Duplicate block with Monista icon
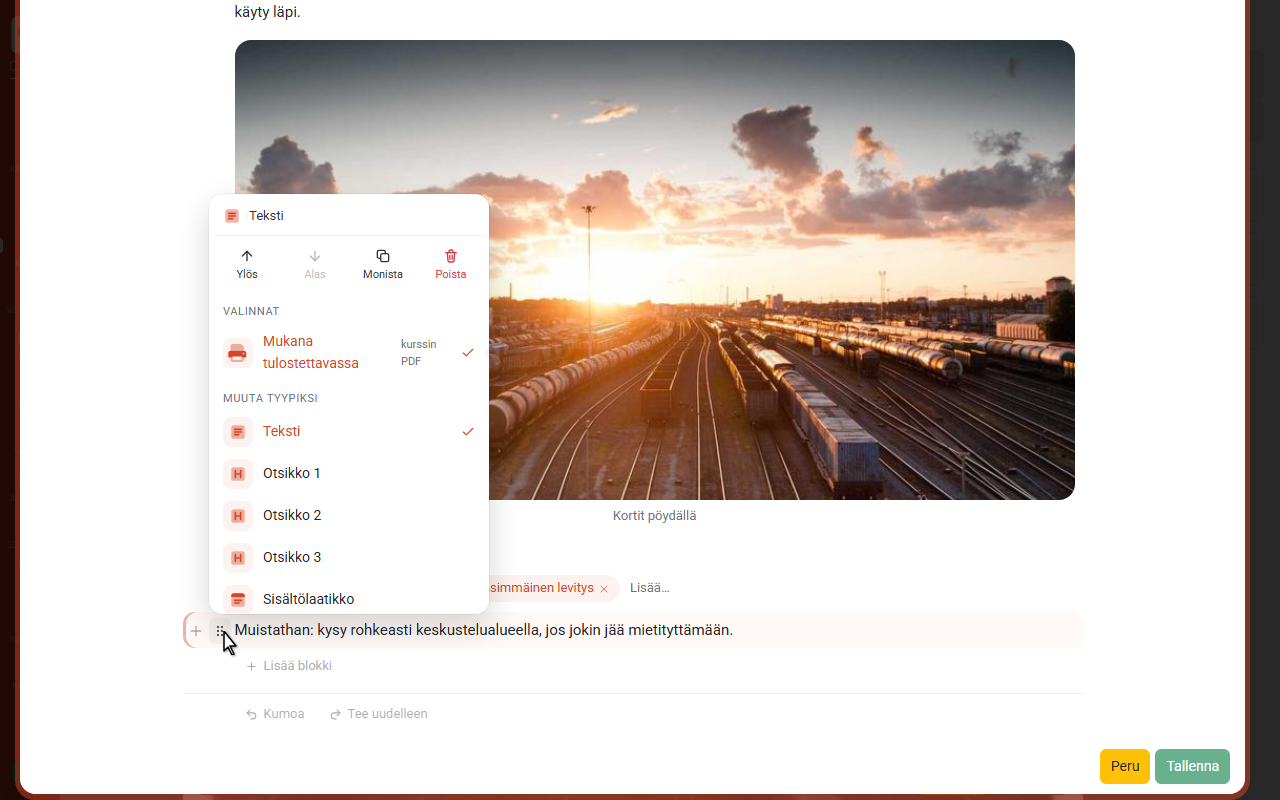Viewport: 1280px width, 800px height. (383, 265)
